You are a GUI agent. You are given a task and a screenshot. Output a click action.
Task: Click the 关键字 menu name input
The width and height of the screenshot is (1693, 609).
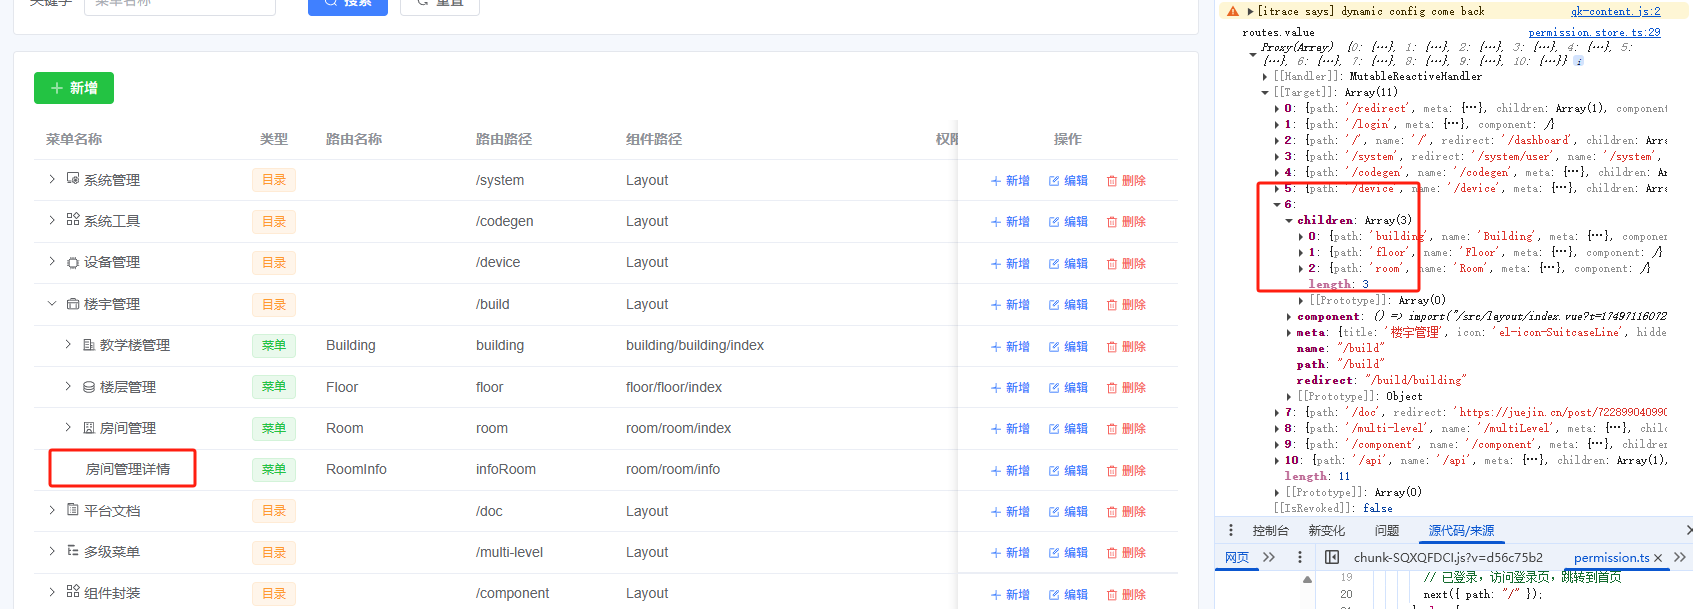(x=180, y=5)
